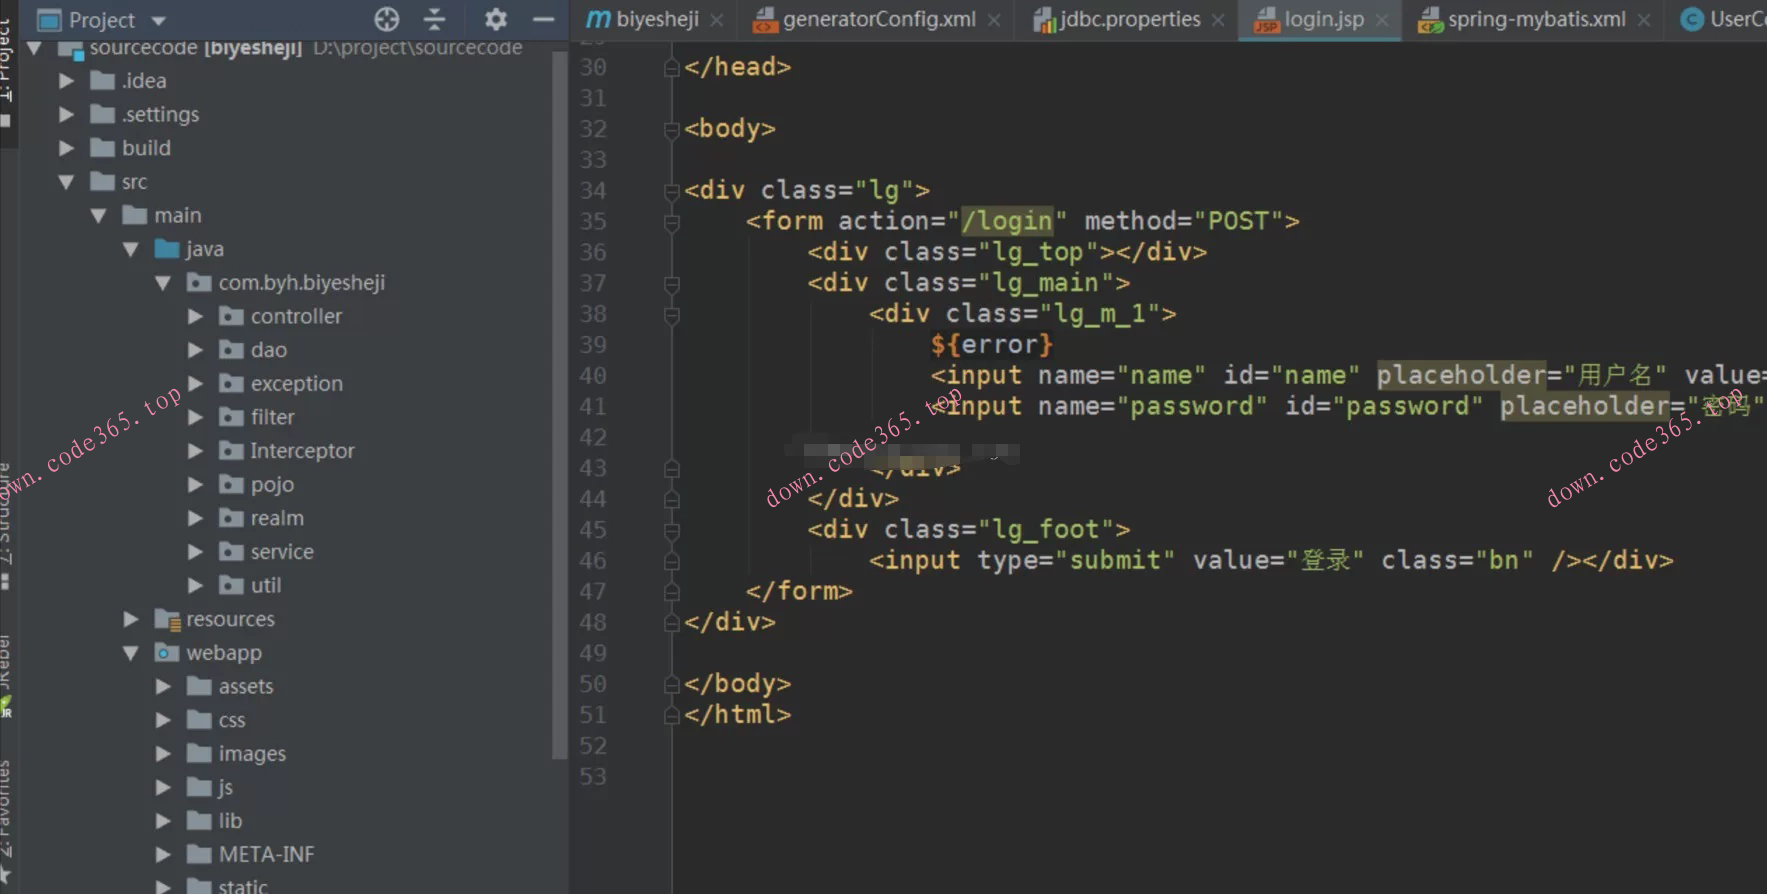Click the /login action value in code
This screenshot has height=894, width=1767.
[x=1006, y=221]
